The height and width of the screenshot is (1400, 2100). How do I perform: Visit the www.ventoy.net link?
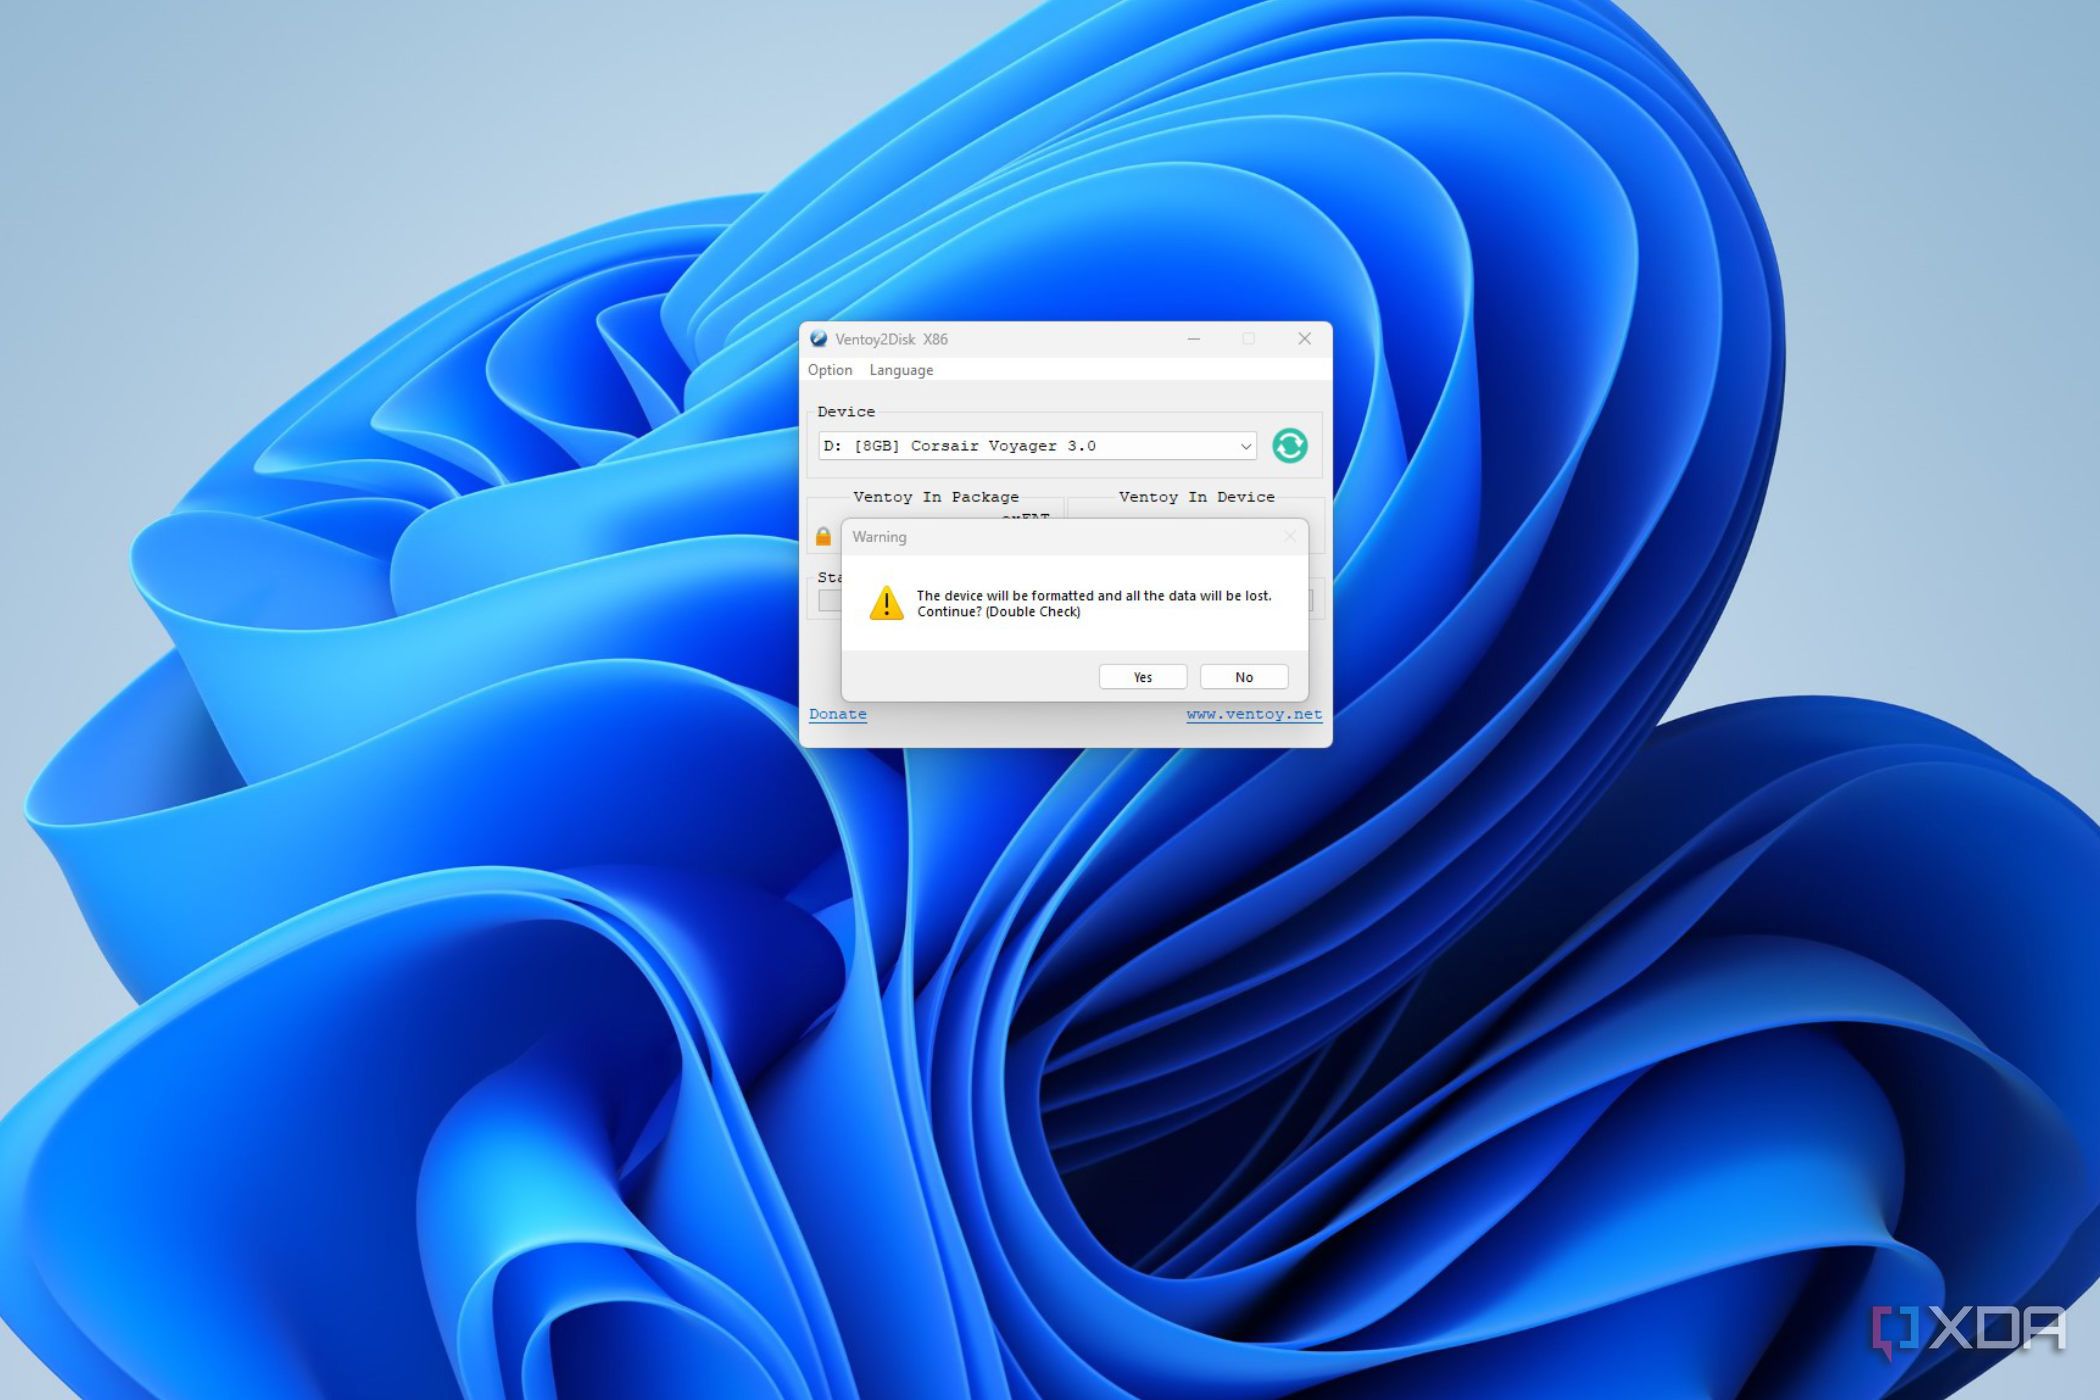tap(1254, 714)
